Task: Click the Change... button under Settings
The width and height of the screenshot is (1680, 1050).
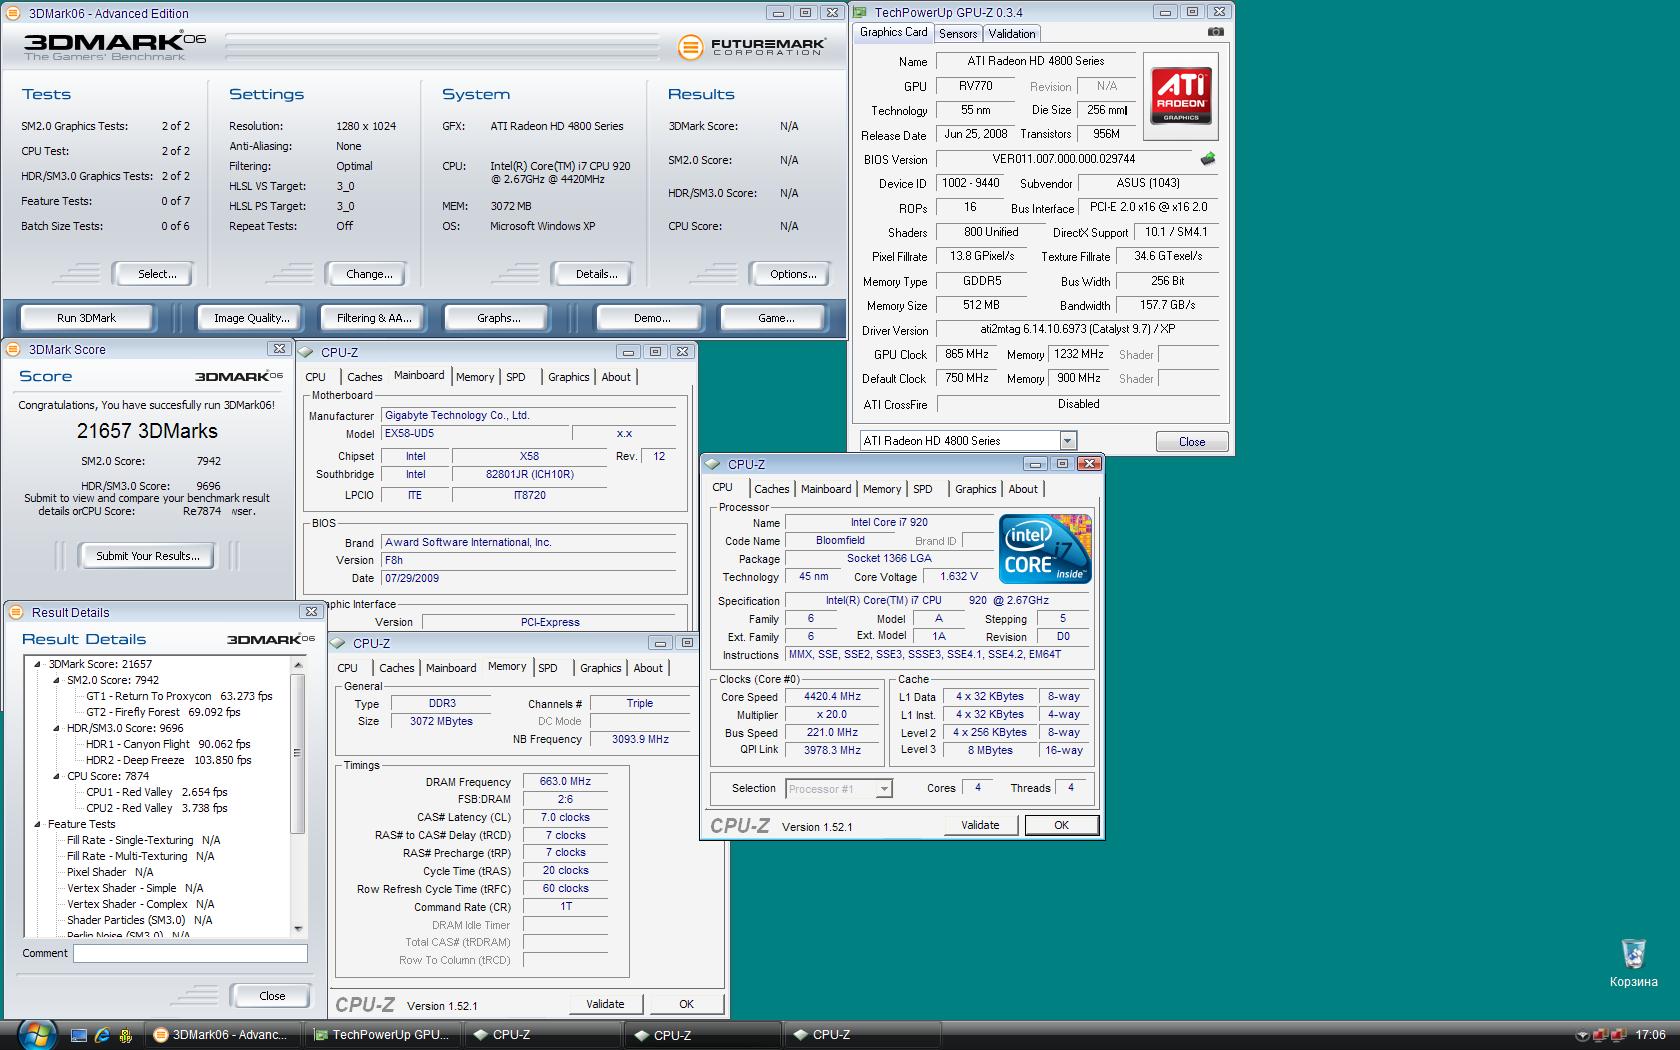Action: pyautogui.click(x=369, y=274)
